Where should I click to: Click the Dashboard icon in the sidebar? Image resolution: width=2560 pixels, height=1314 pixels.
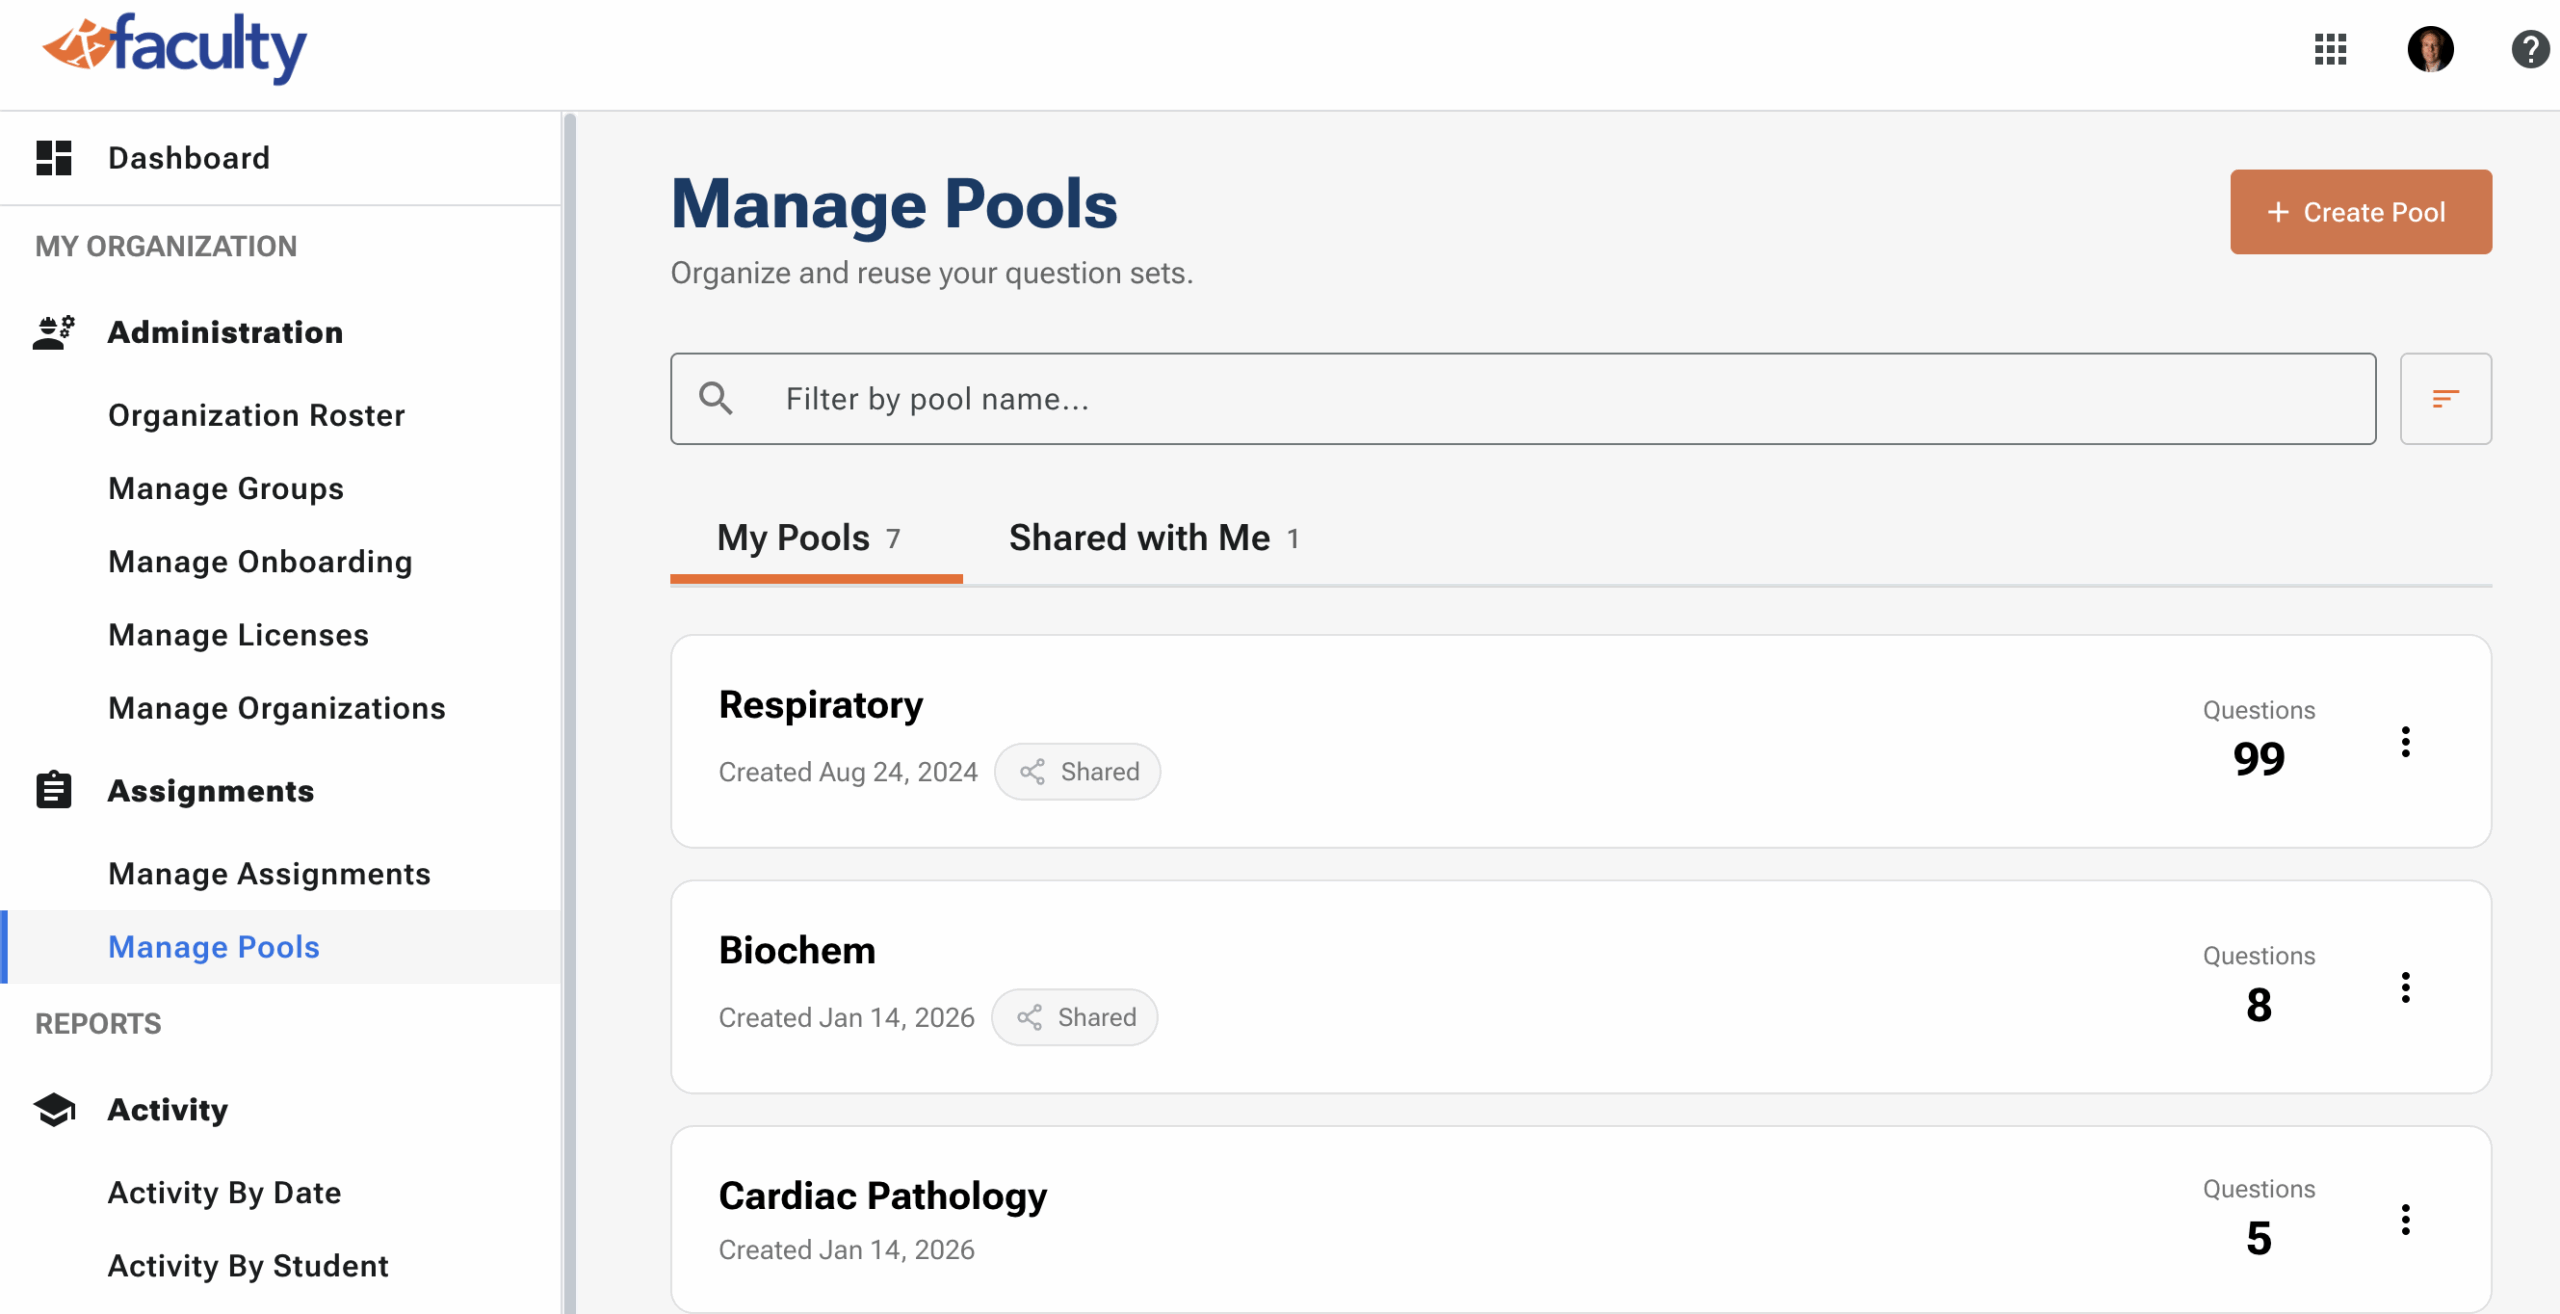(55, 157)
